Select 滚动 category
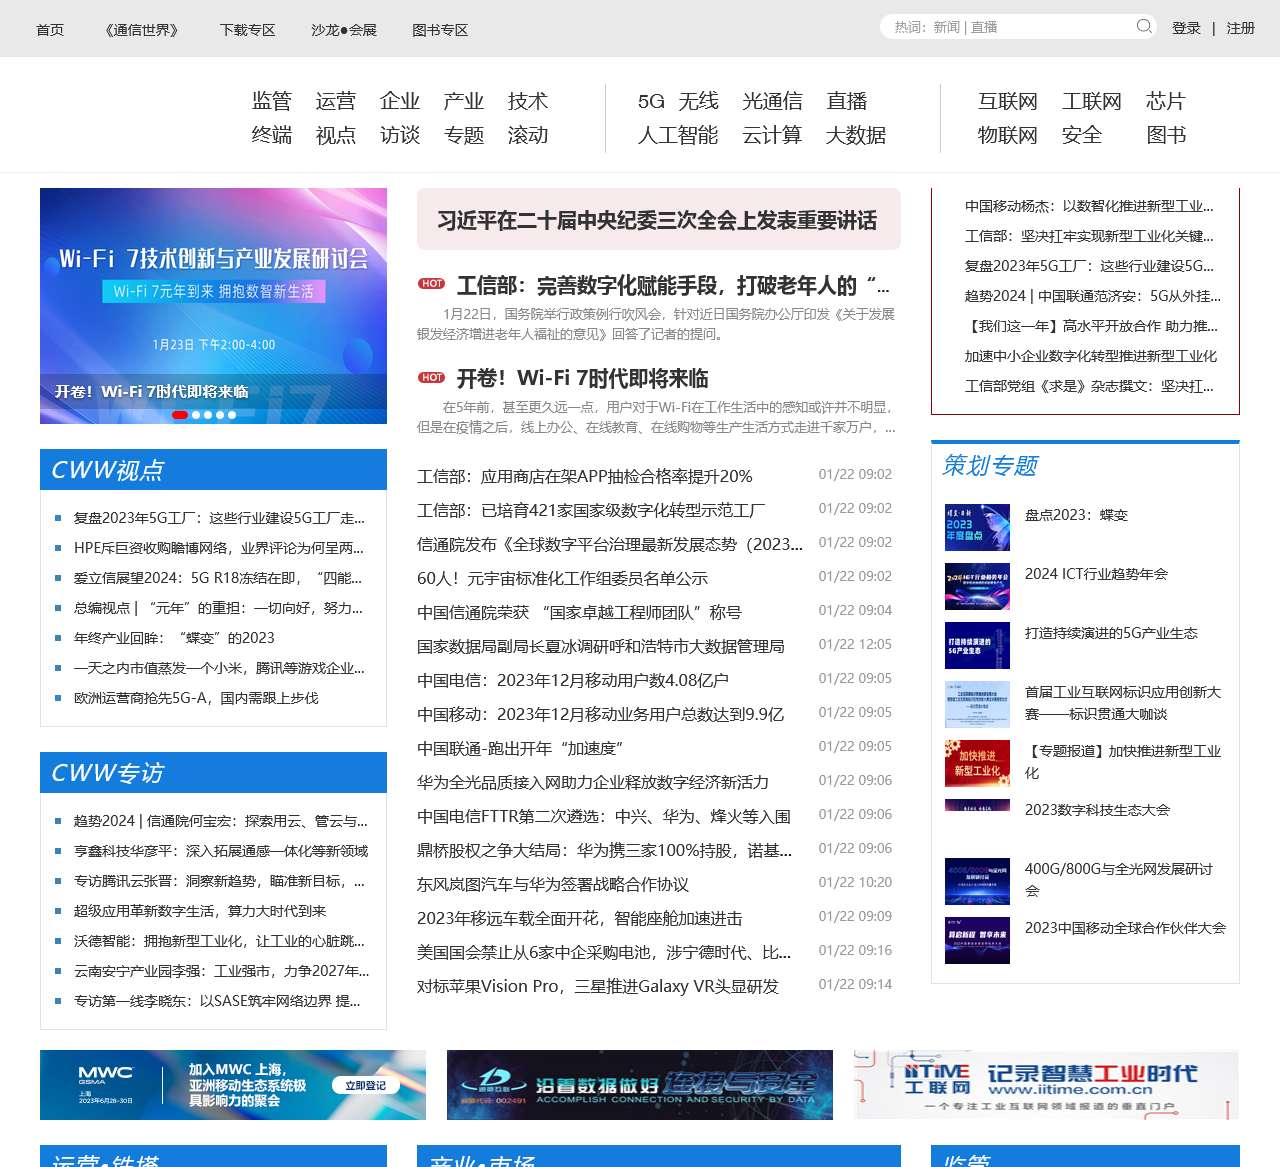The image size is (1280, 1167). (x=528, y=135)
